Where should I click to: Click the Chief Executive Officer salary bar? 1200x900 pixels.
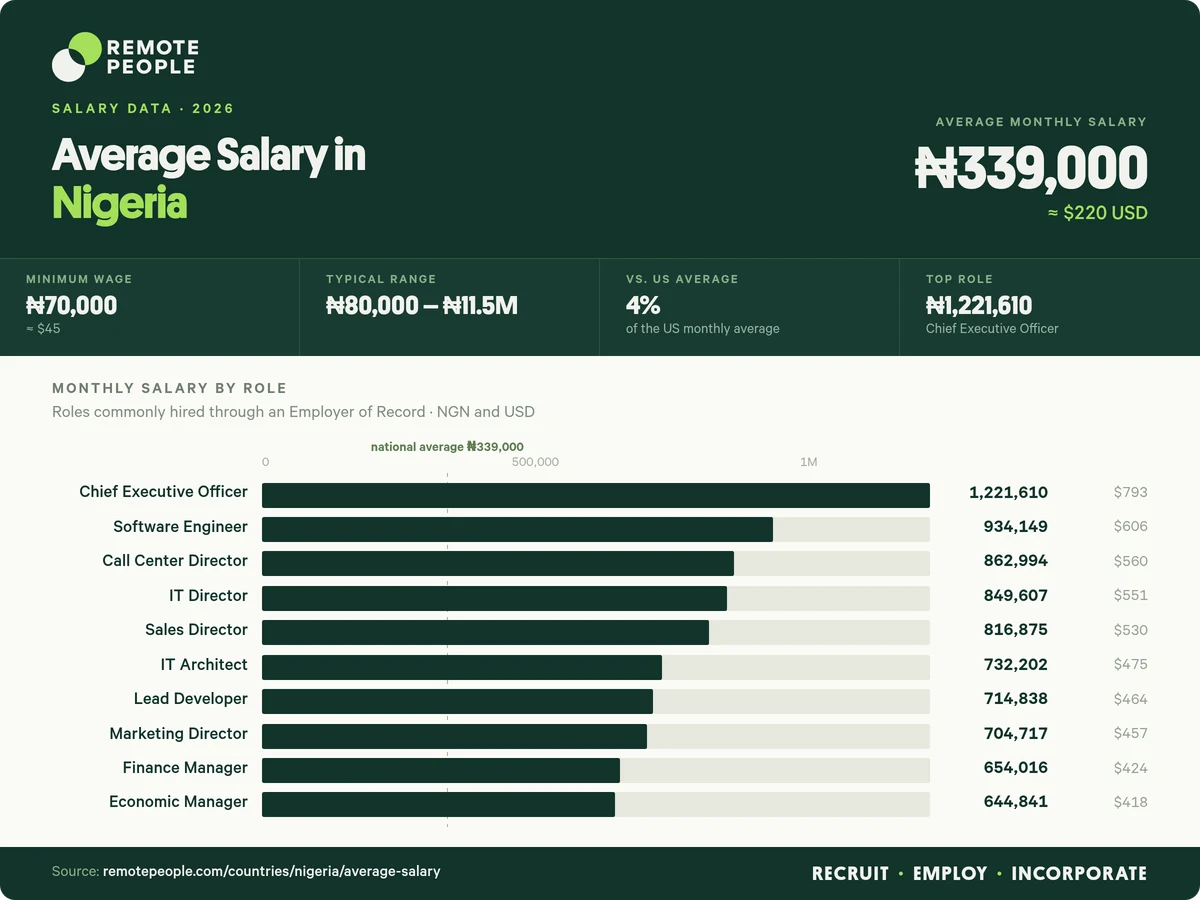[596, 495]
